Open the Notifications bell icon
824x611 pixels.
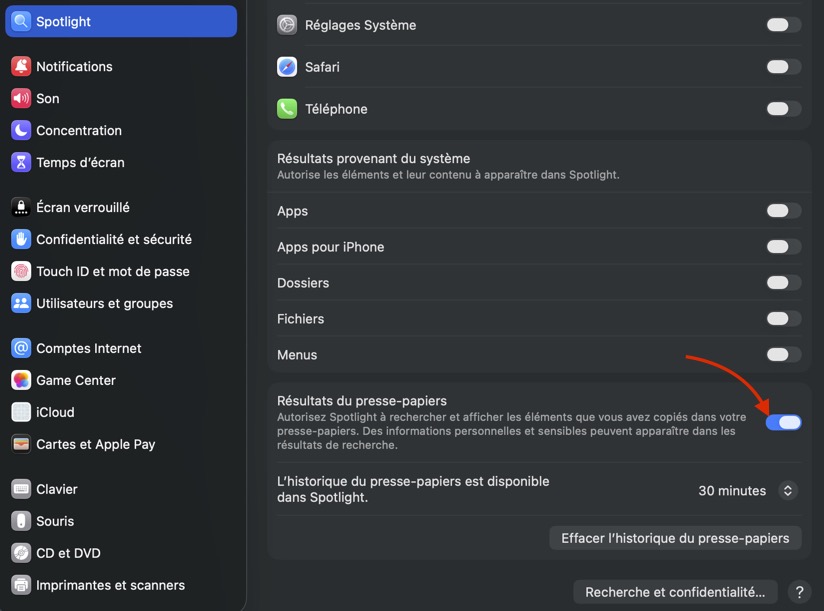pos(21,67)
